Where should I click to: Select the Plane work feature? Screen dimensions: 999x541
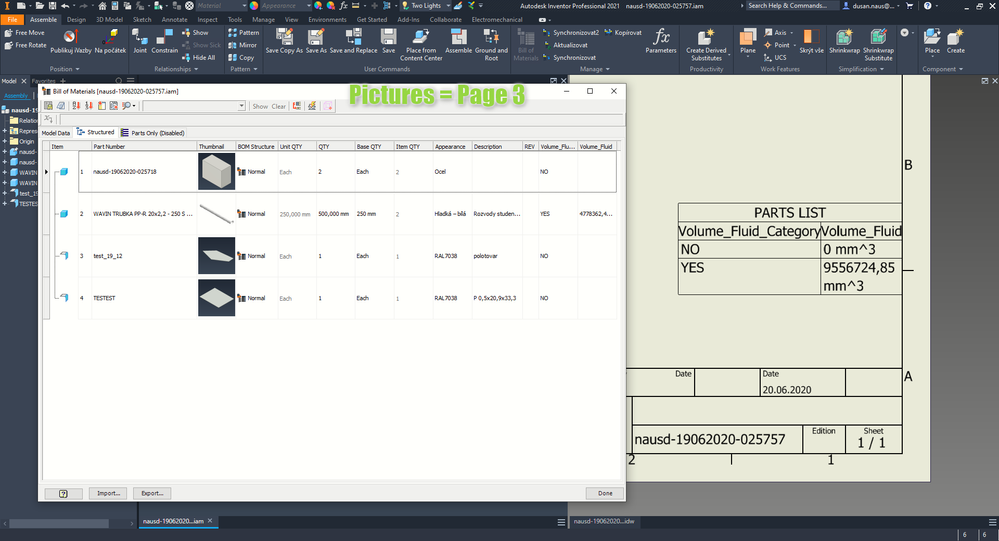tap(747, 41)
